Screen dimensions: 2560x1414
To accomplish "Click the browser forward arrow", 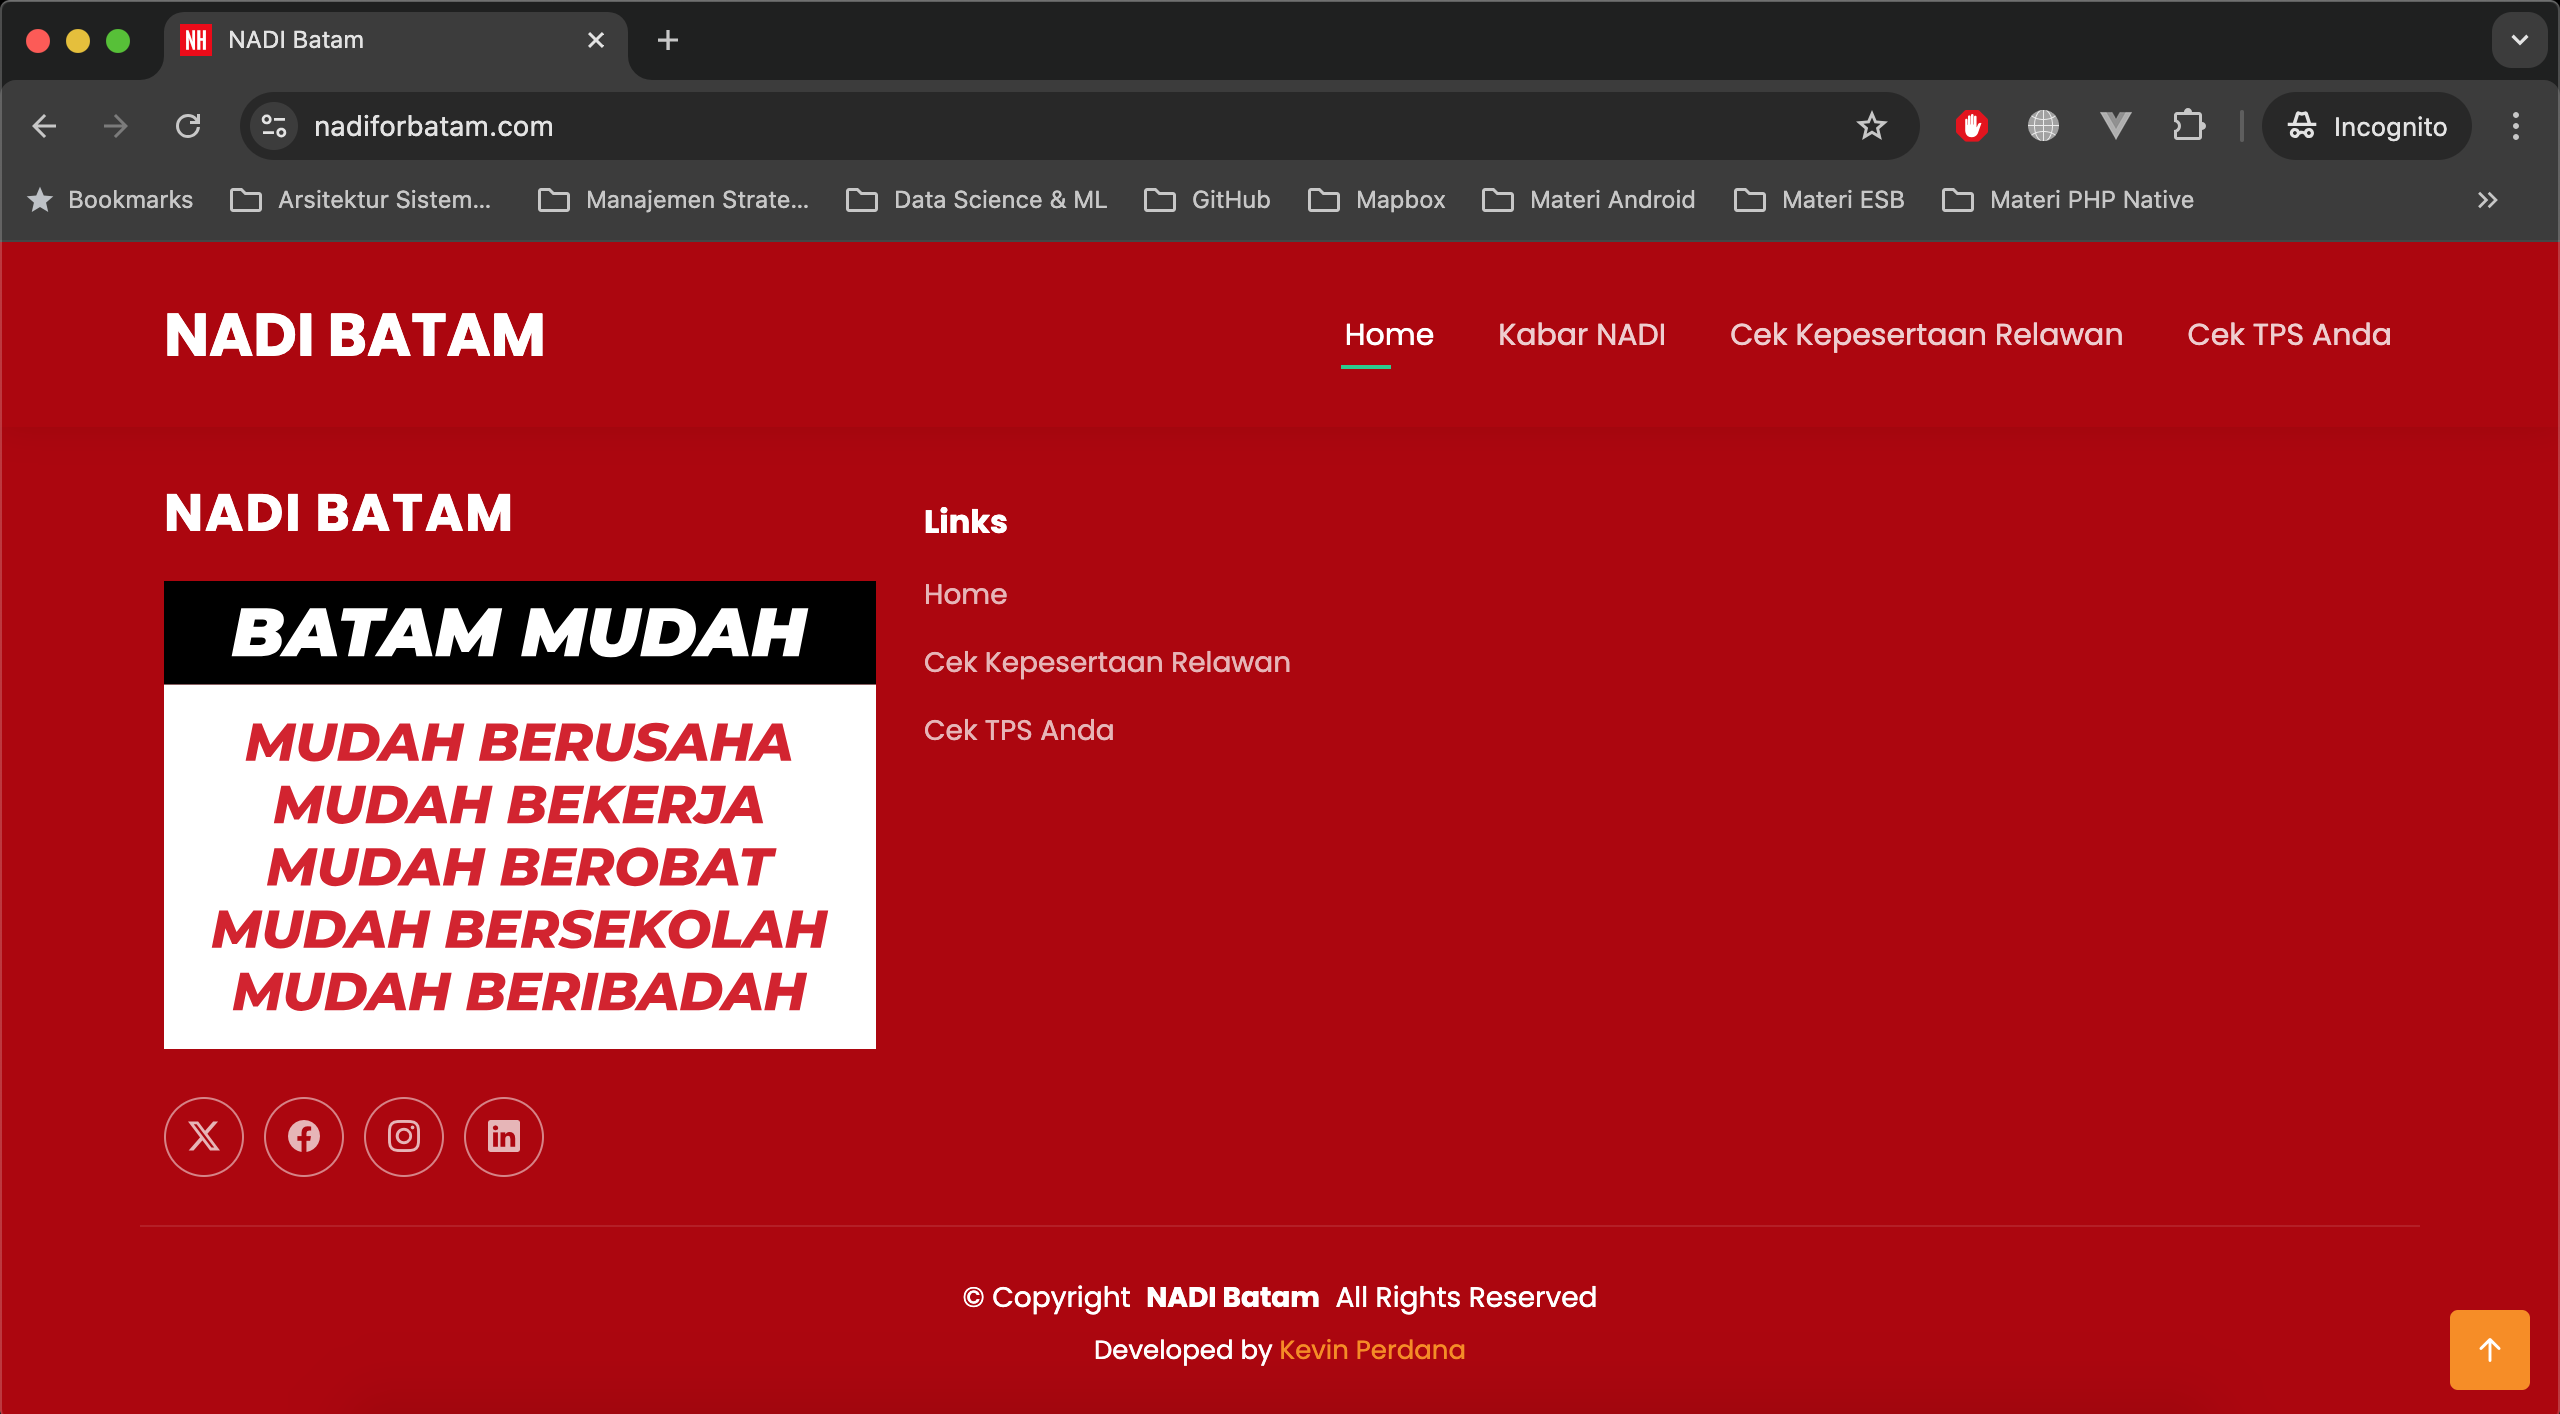I will pyautogui.click(x=116, y=126).
